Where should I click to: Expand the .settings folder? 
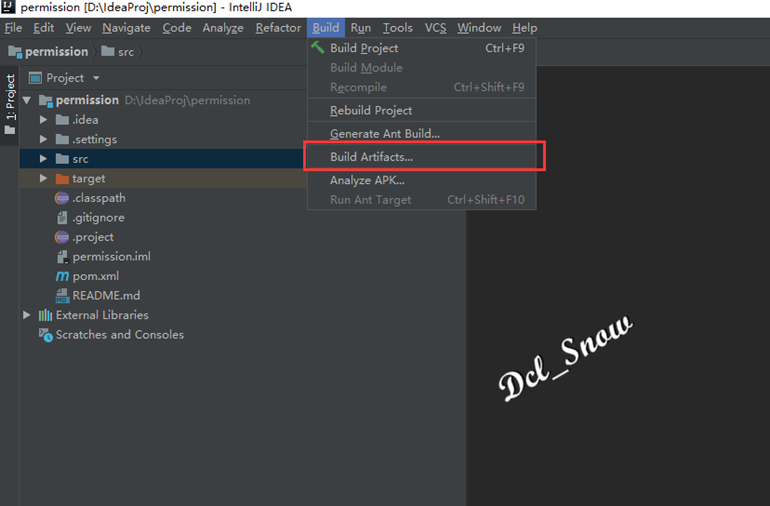pyautogui.click(x=43, y=139)
